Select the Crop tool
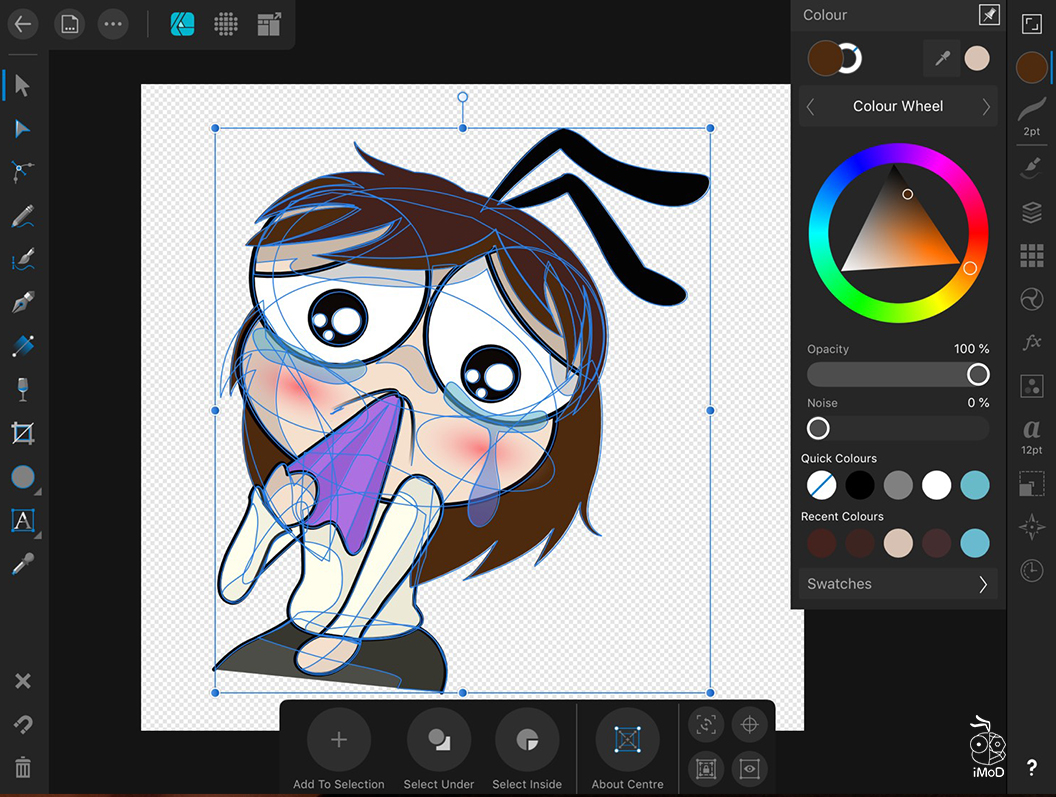The image size is (1056, 797). pyautogui.click(x=22, y=433)
